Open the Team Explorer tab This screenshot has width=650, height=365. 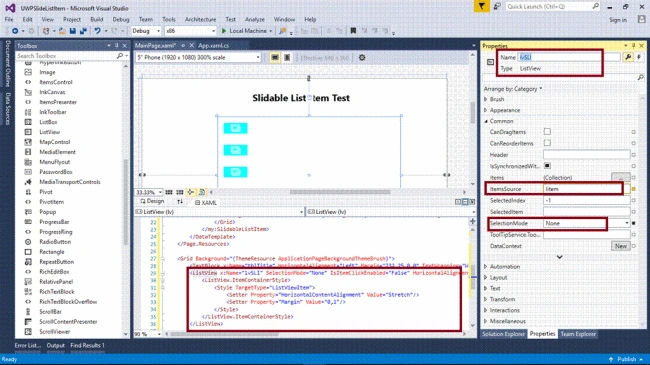click(578, 334)
